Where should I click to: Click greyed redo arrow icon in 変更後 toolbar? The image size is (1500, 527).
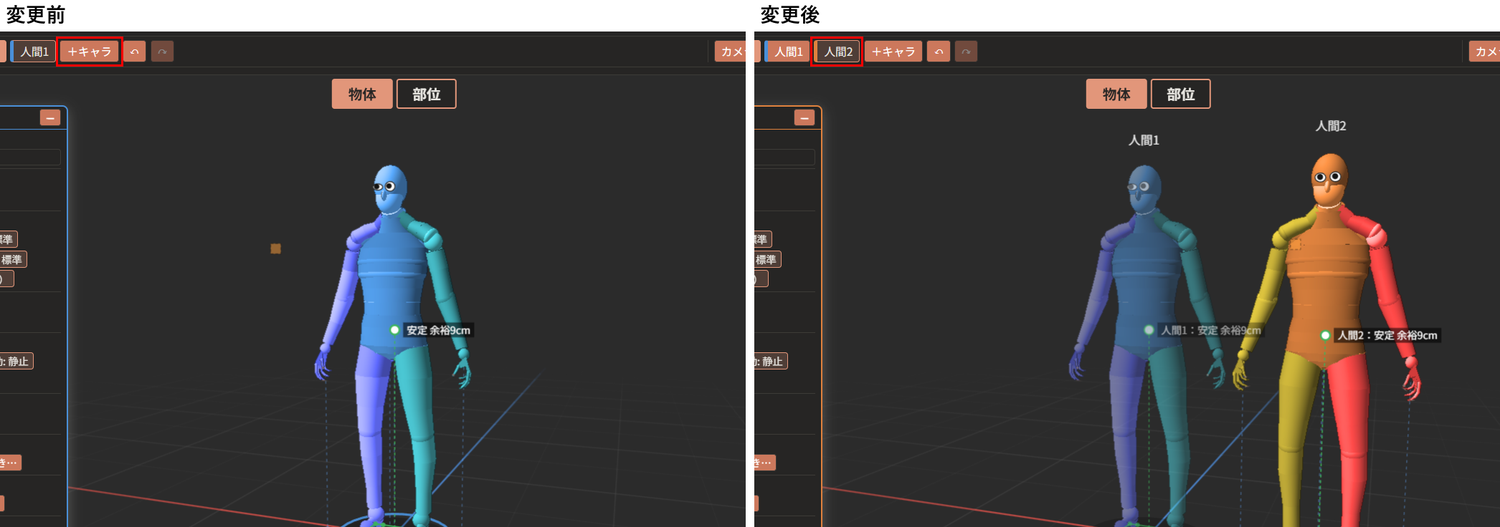(x=966, y=51)
